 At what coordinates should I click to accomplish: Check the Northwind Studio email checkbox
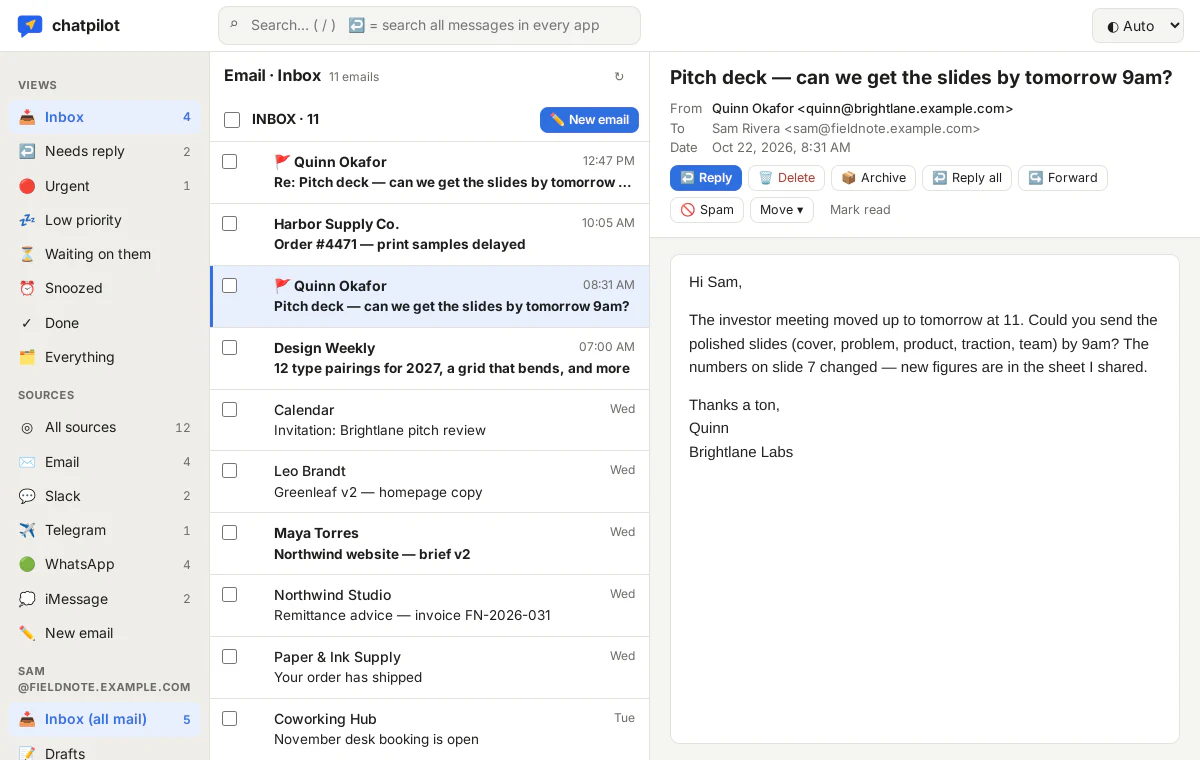[229, 594]
